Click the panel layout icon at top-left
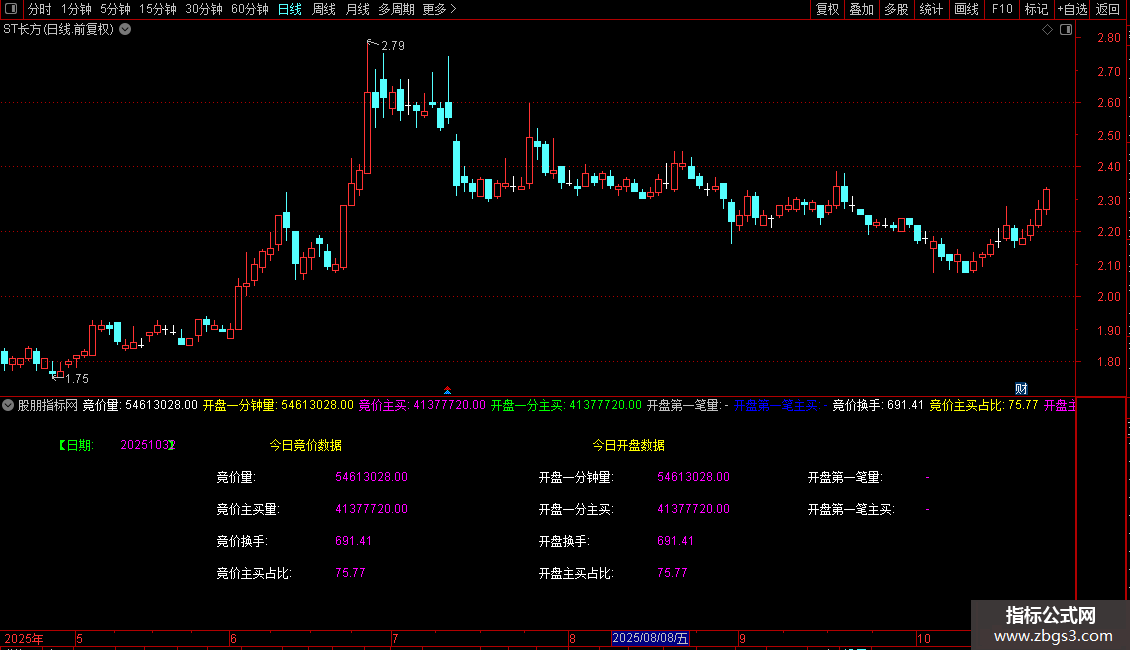This screenshot has height=650, width=1130. point(11,9)
